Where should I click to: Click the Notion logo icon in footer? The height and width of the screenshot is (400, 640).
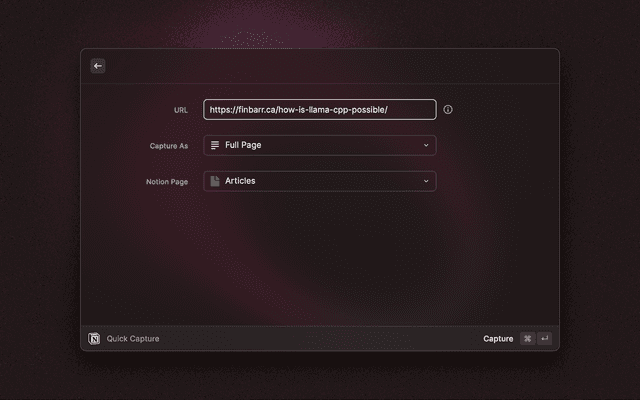coord(95,339)
